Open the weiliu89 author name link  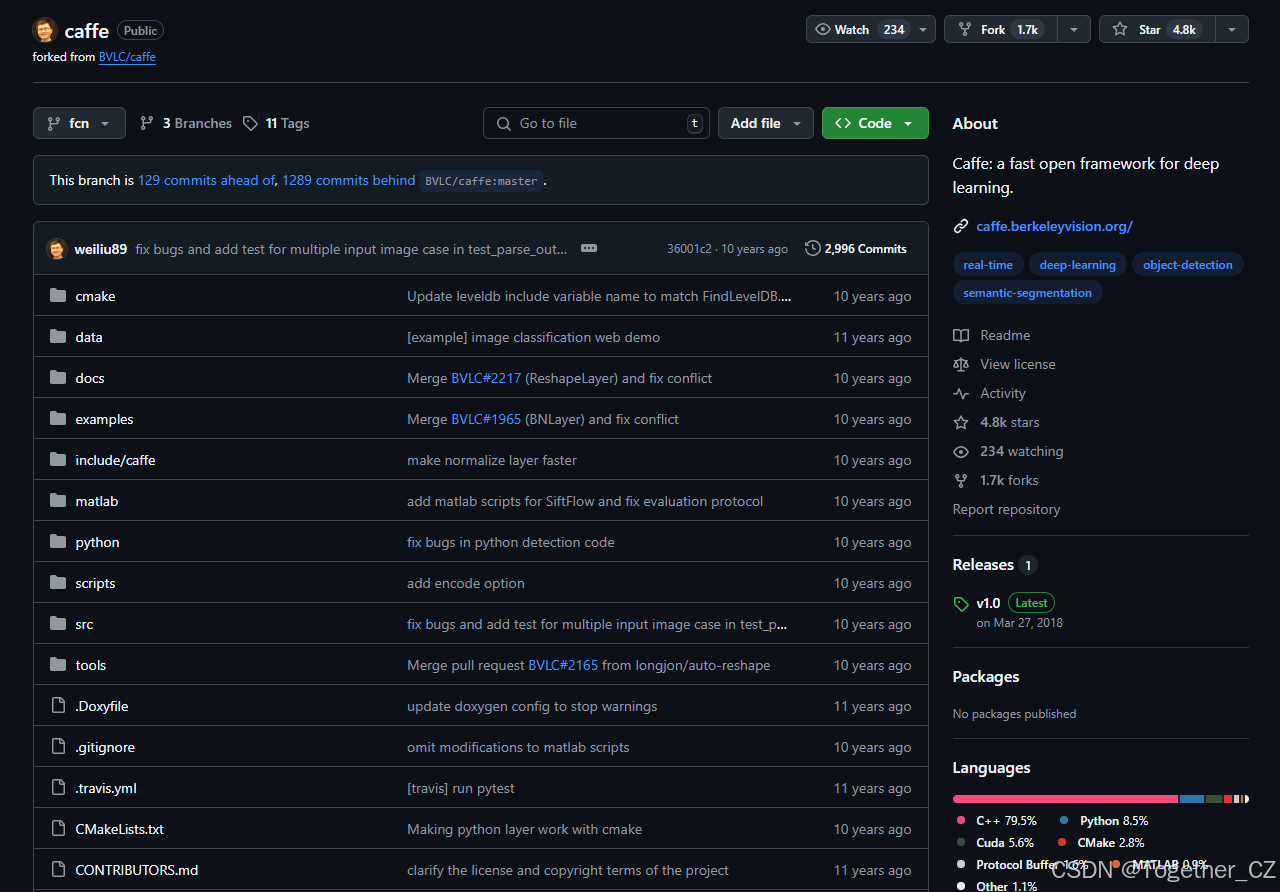101,249
